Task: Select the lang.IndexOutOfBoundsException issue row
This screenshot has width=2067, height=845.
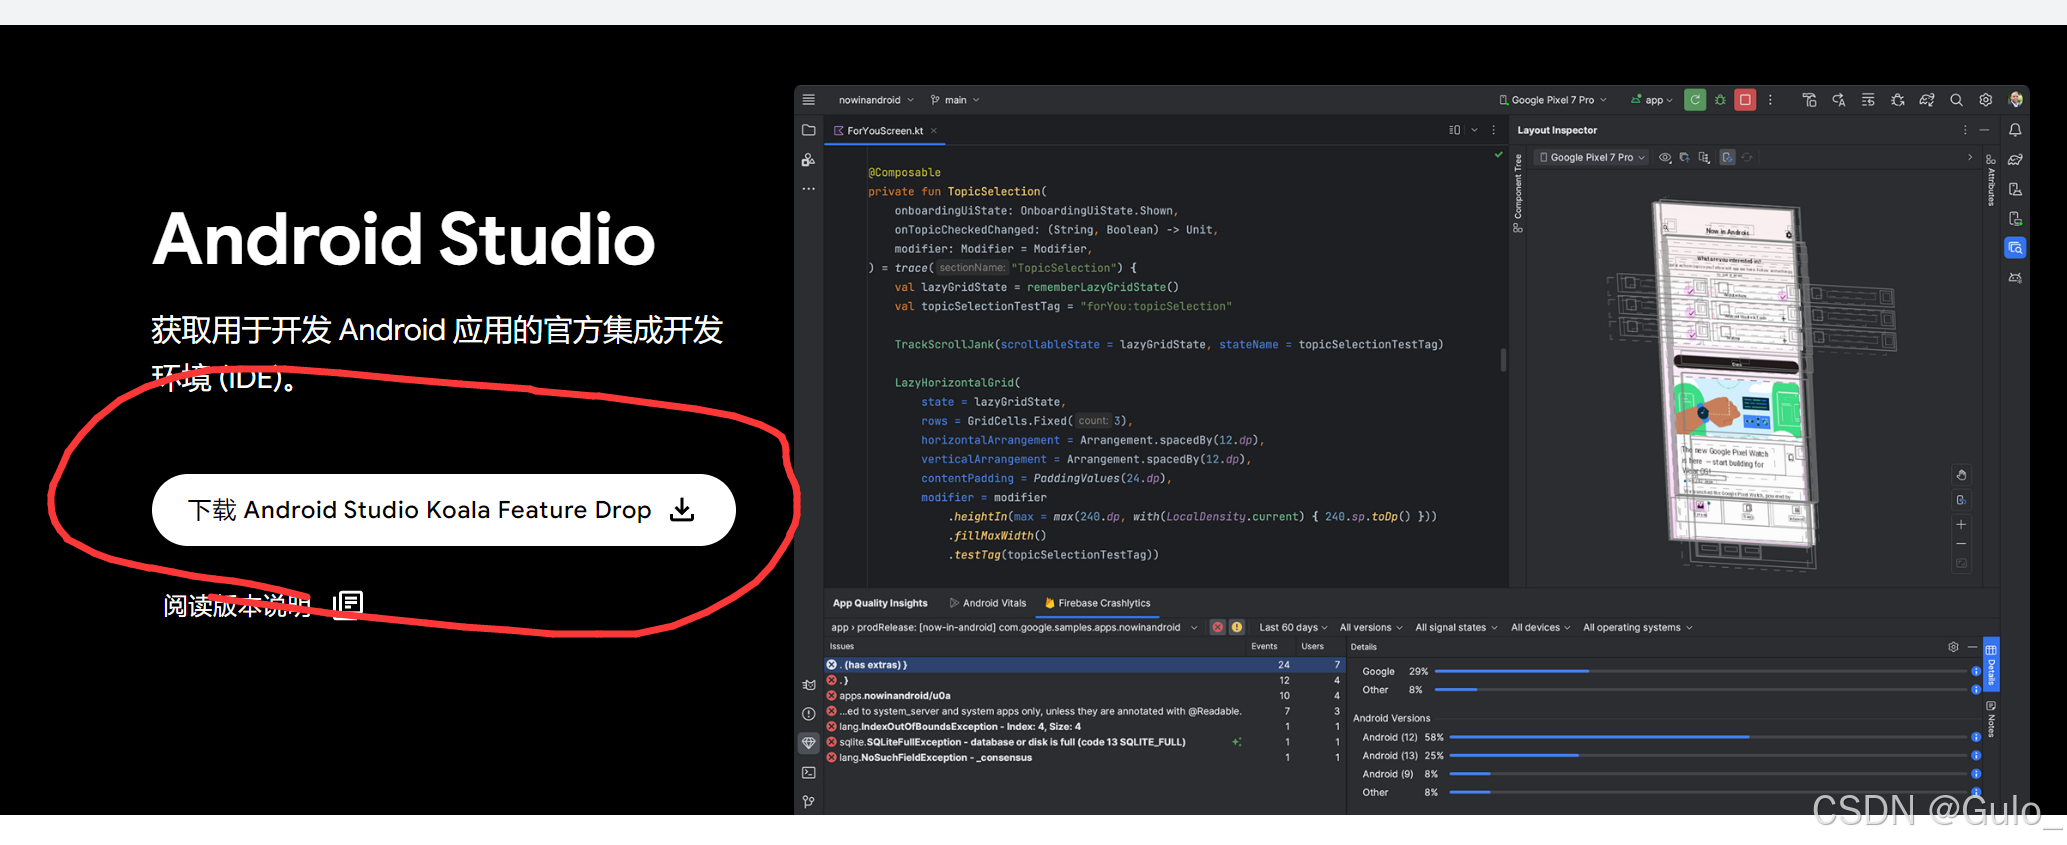Action: [x=1084, y=727]
